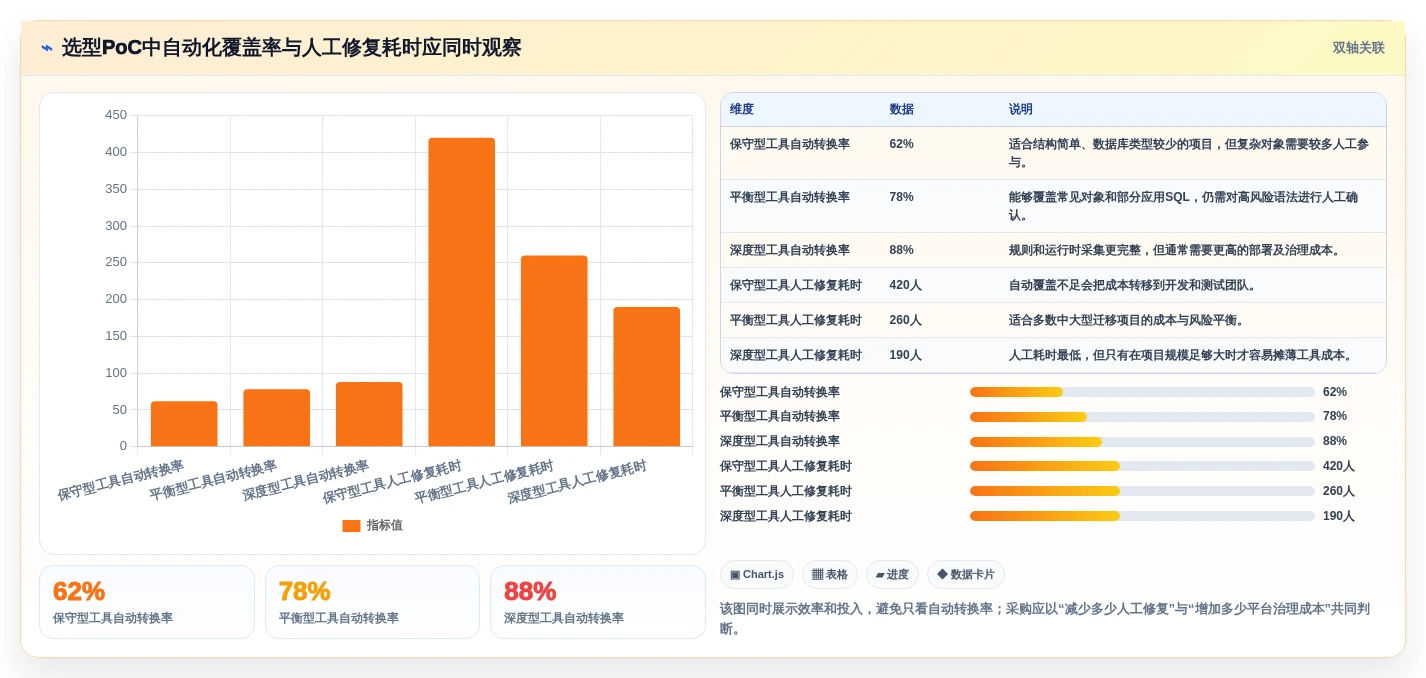Click the 190人 progress bar
This screenshot has width=1426, height=678.
pyautogui.click(x=1142, y=516)
